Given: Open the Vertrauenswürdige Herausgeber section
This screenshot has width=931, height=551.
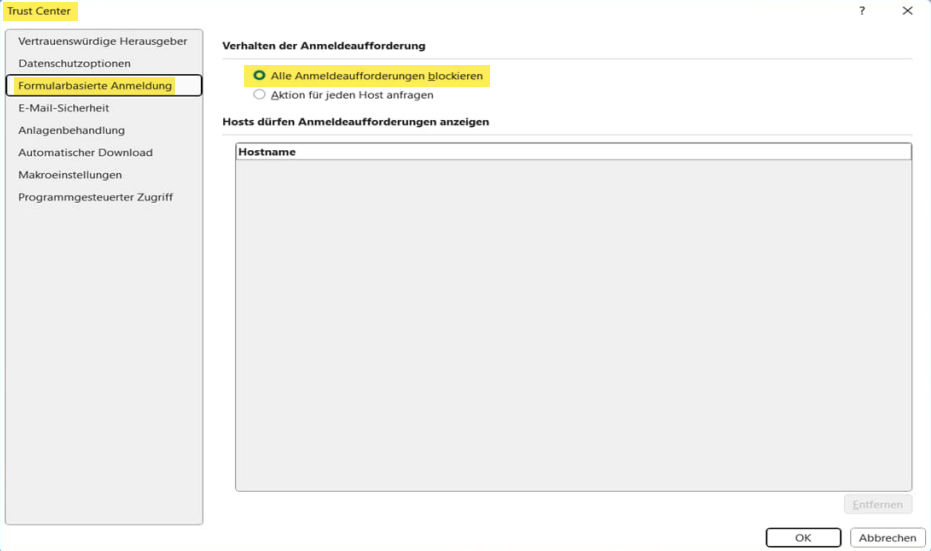Looking at the screenshot, I should (x=102, y=41).
